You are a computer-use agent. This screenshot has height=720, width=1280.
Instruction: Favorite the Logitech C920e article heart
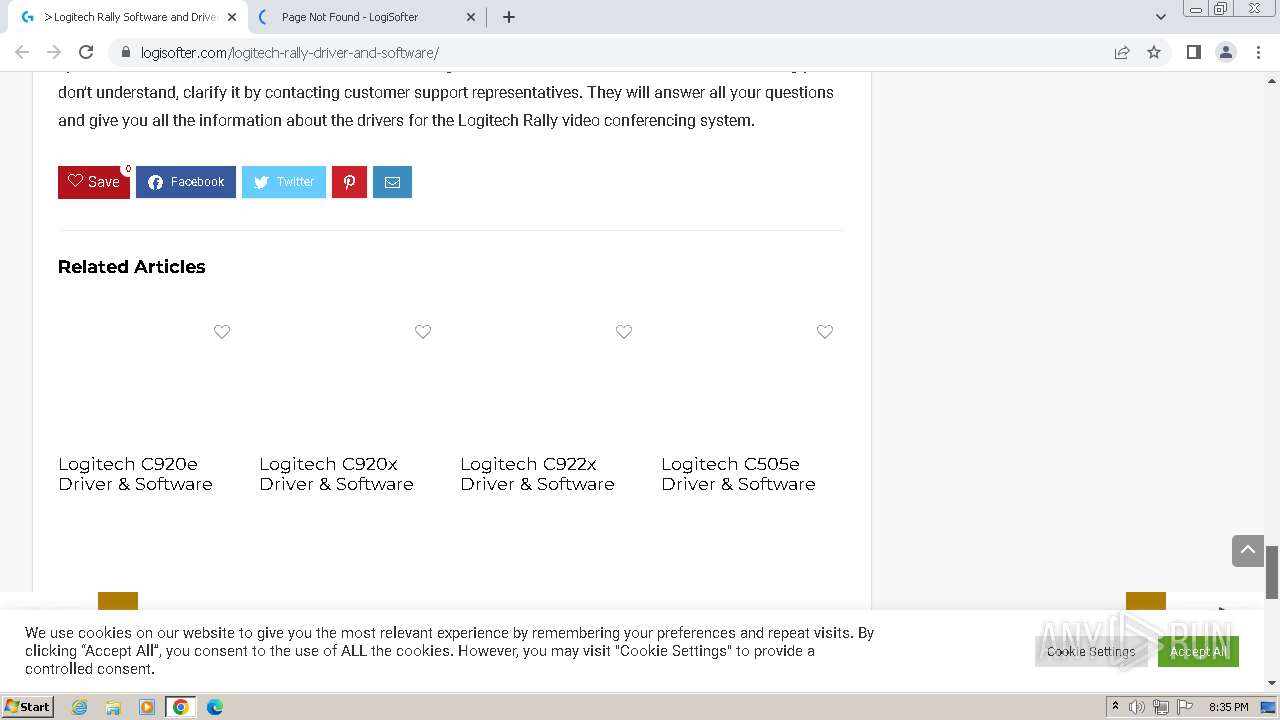[x=222, y=332]
